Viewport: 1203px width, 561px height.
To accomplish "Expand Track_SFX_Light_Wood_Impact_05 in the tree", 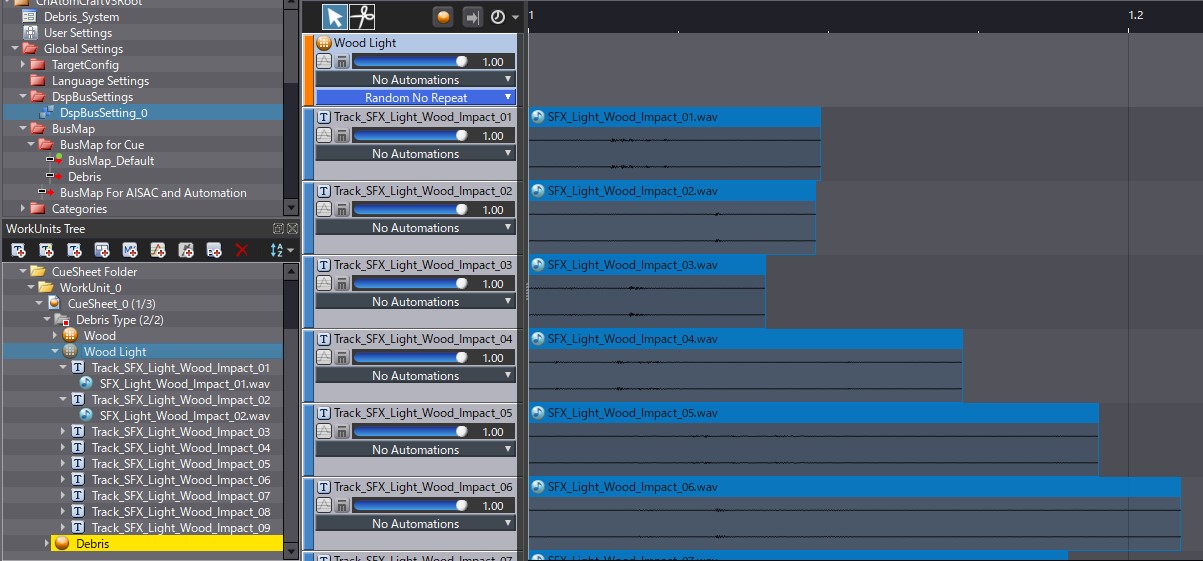I will pos(63,464).
